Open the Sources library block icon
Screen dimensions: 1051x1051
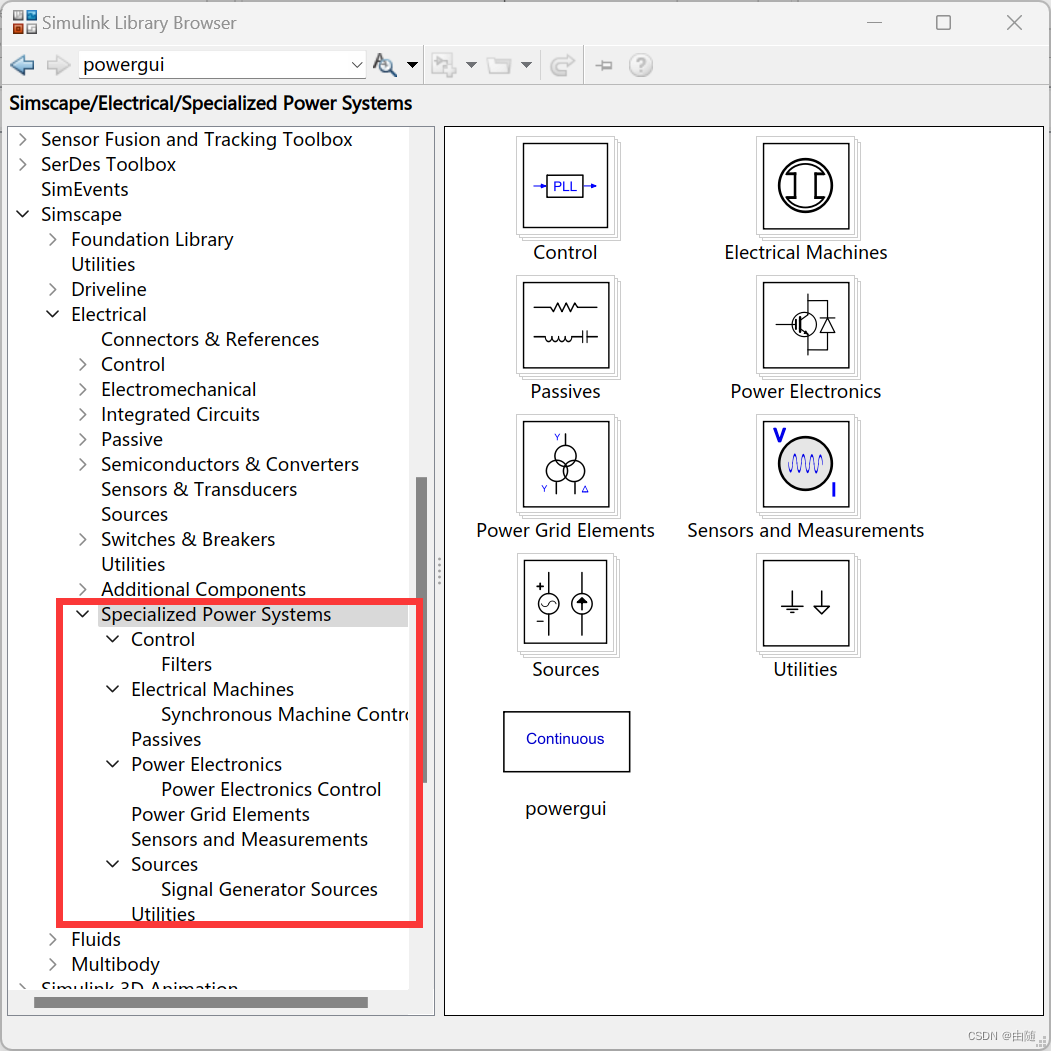566,603
